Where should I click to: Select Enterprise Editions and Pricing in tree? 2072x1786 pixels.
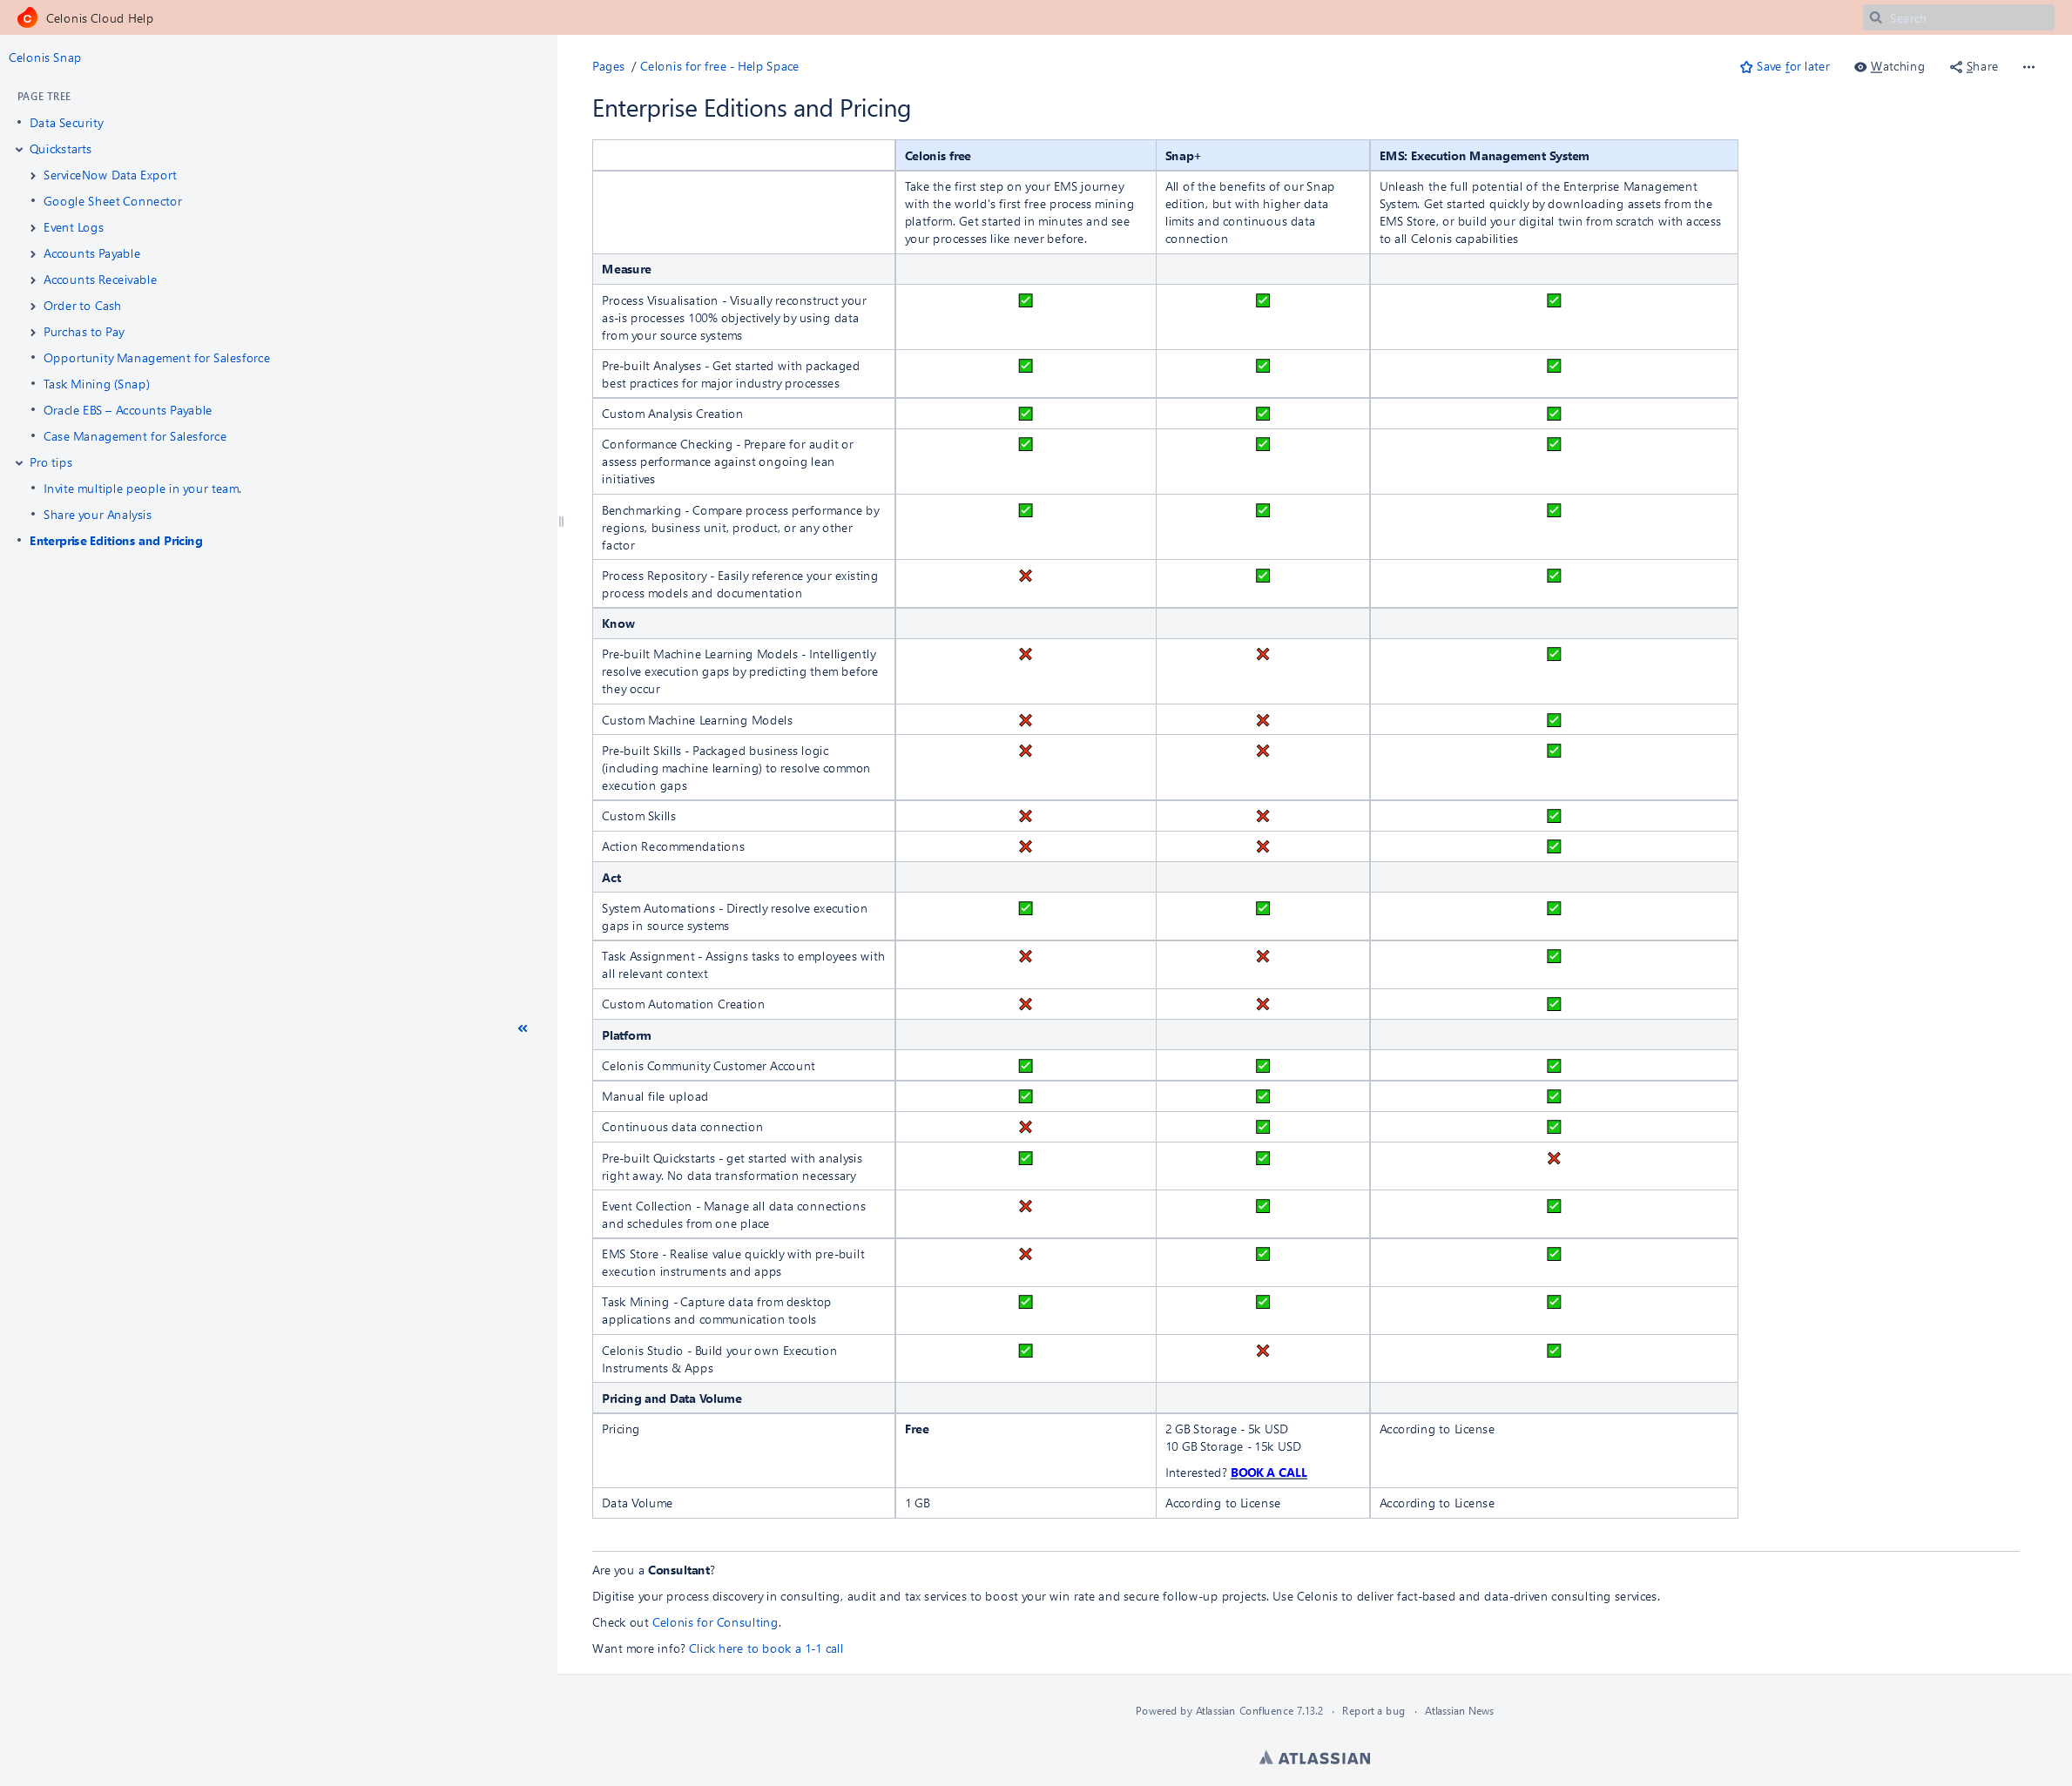pyautogui.click(x=115, y=541)
